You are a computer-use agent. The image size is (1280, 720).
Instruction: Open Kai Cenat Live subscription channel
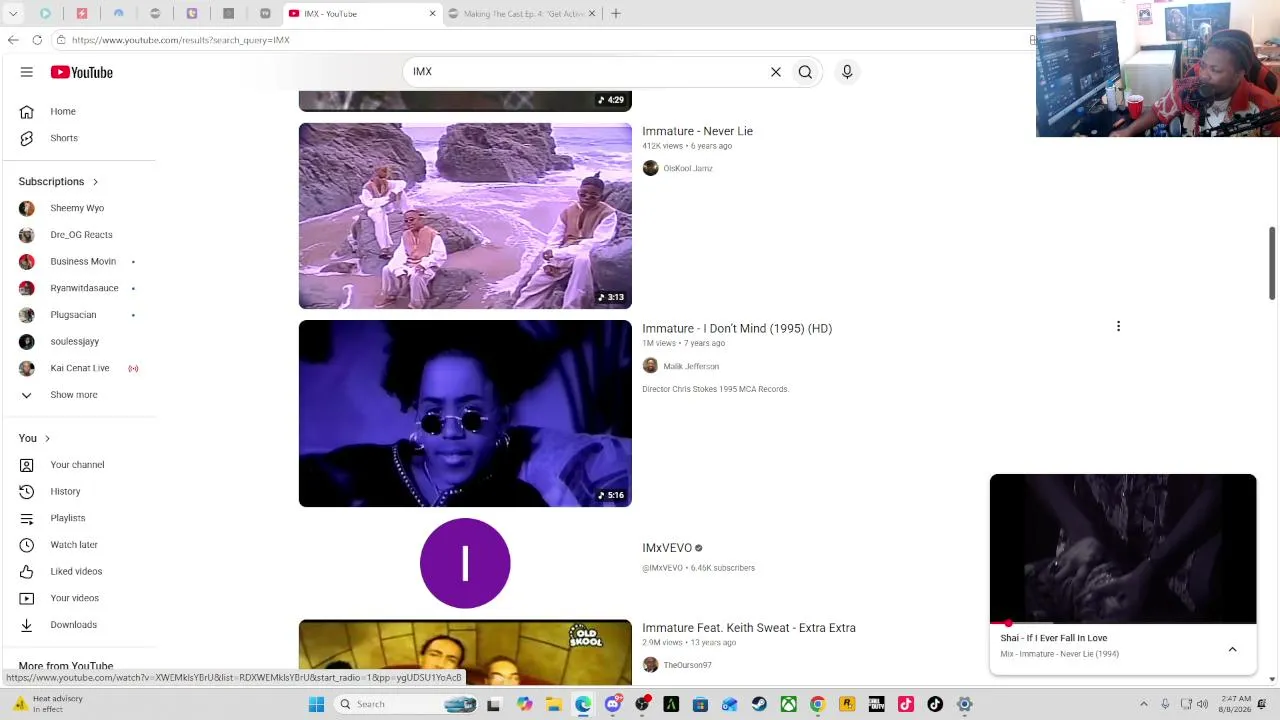point(78,368)
